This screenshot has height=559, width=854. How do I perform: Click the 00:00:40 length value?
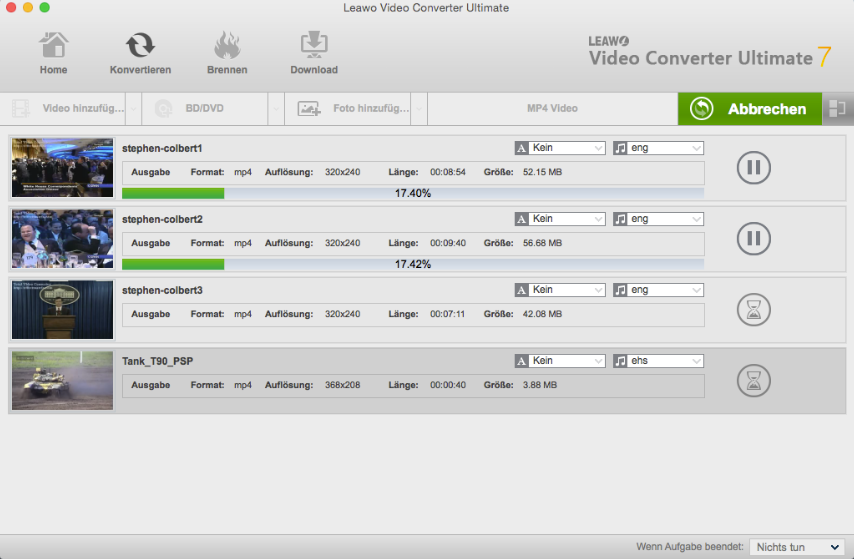(x=448, y=385)
